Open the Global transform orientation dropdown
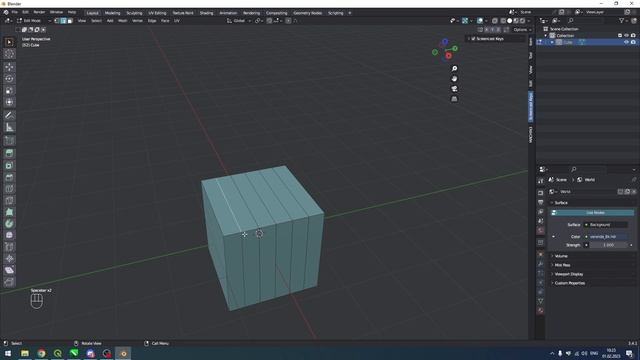This screenshot has width=640, height=360. (x=239, y=21)
